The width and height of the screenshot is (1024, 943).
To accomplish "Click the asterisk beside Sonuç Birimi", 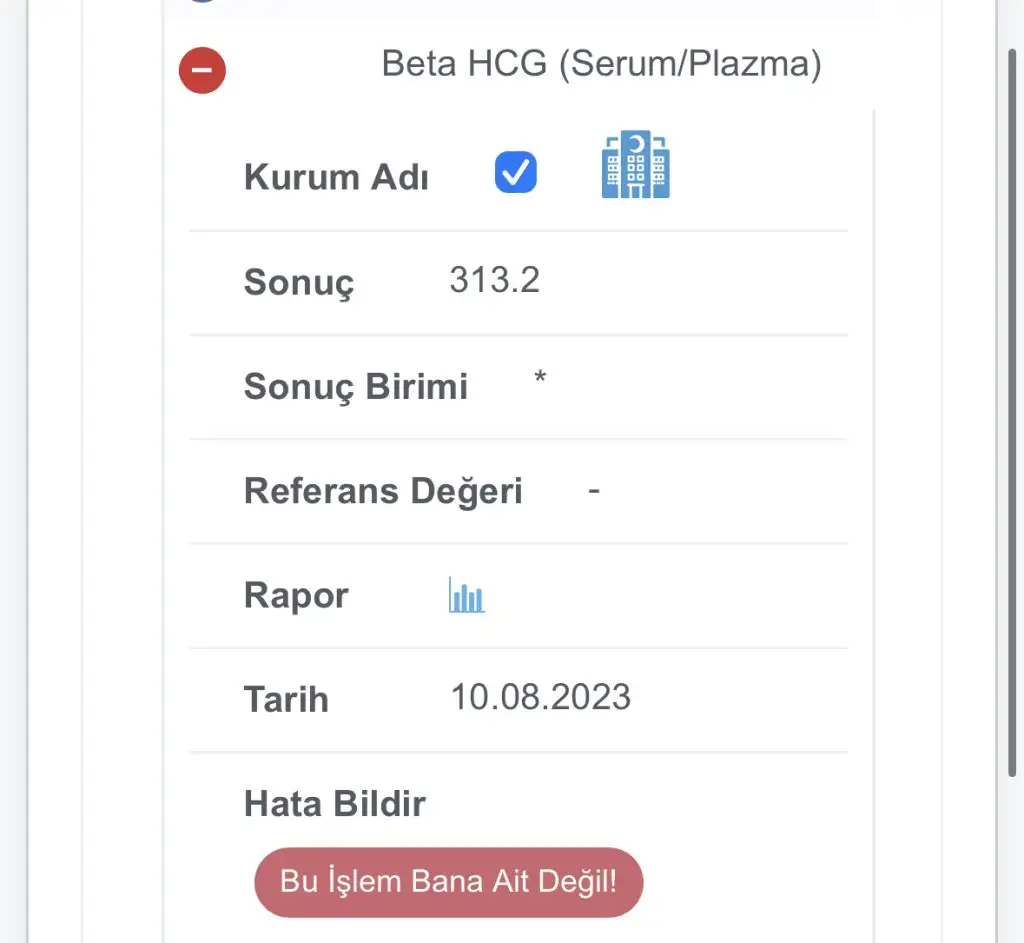I will (x=540, y=380).
